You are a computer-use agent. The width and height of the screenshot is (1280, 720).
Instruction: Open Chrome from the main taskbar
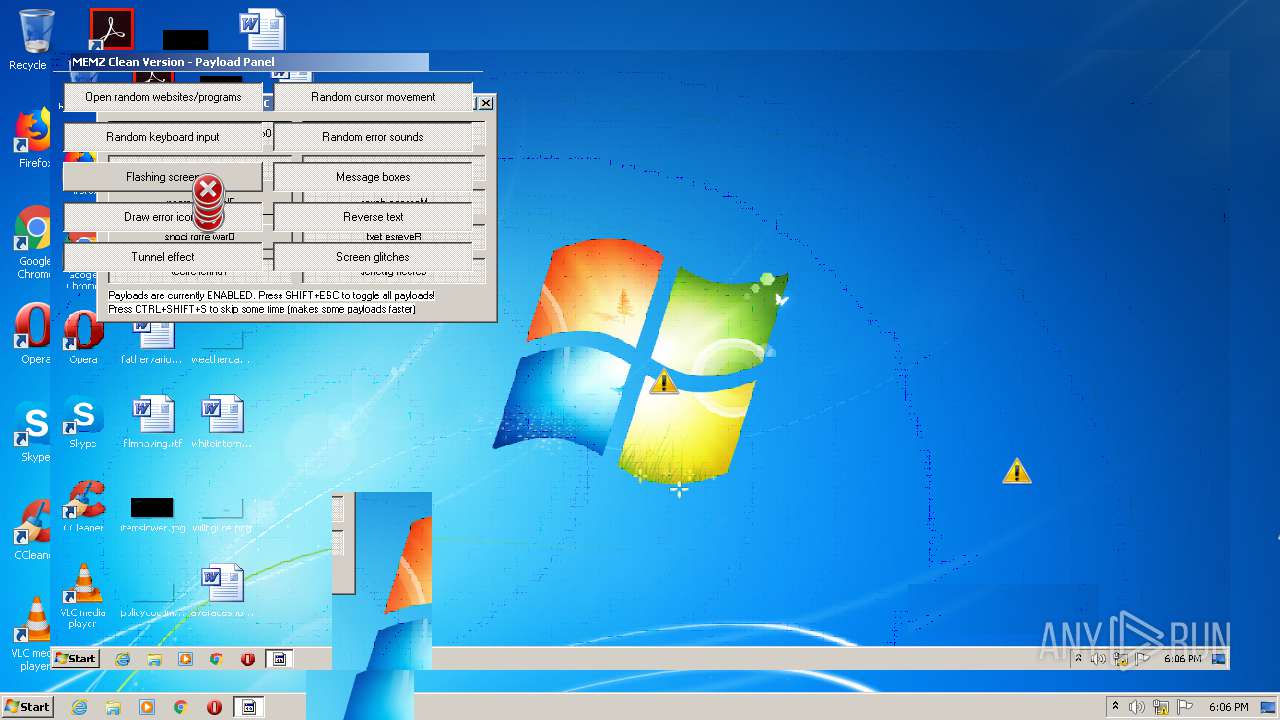click(181, 707)
